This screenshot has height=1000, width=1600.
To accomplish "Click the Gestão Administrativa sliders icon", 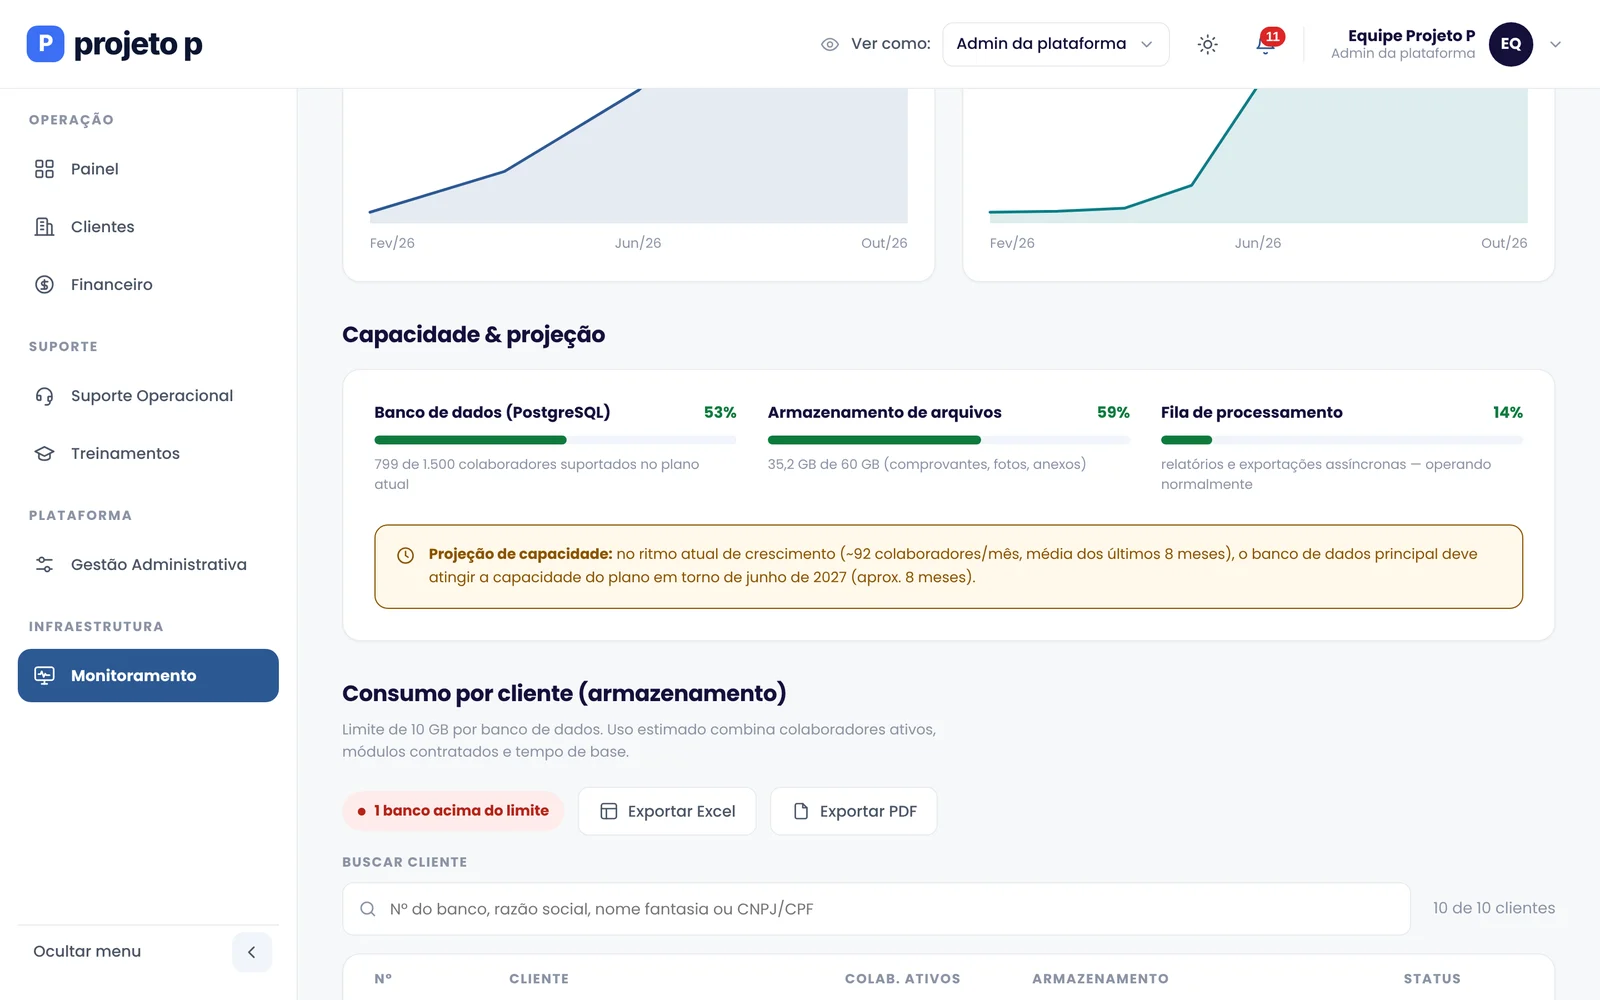I will coord(44,565).
